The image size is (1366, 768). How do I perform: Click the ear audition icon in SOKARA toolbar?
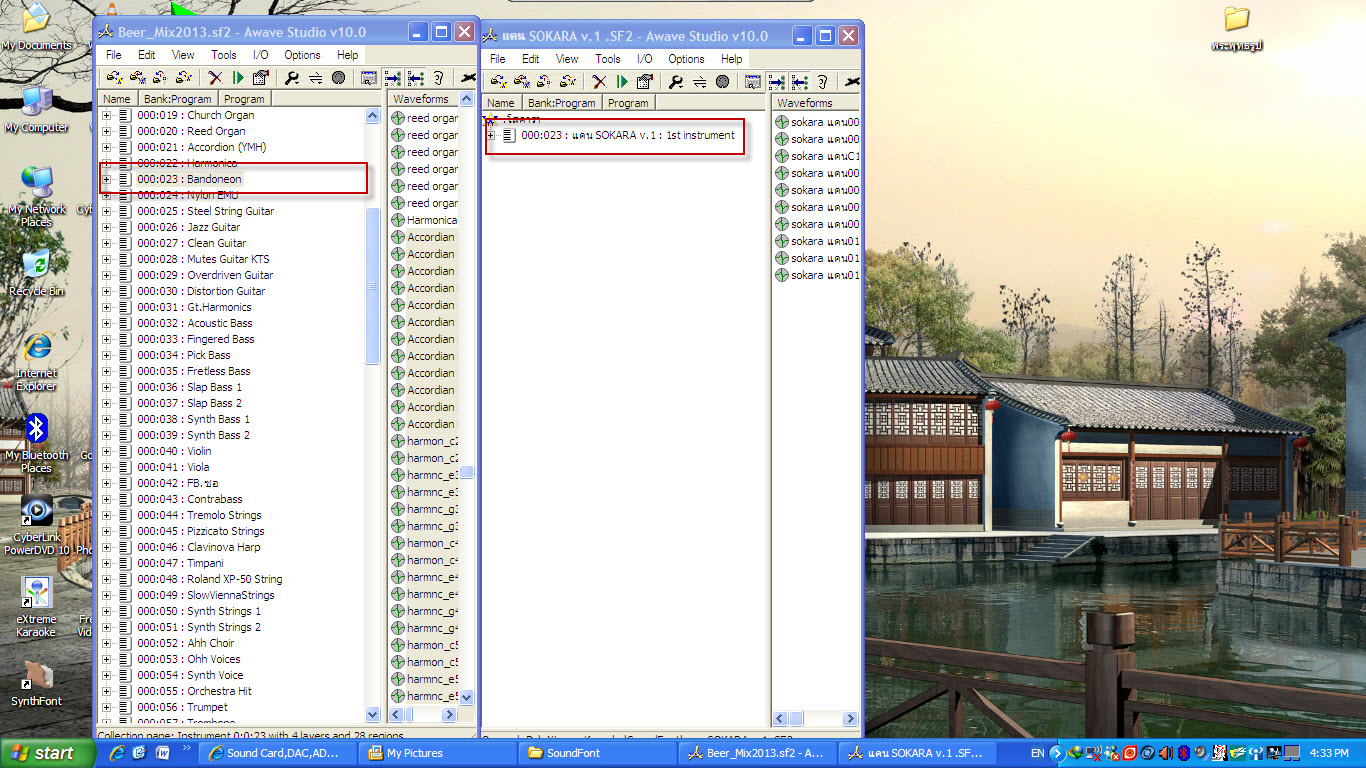[822, 81]
